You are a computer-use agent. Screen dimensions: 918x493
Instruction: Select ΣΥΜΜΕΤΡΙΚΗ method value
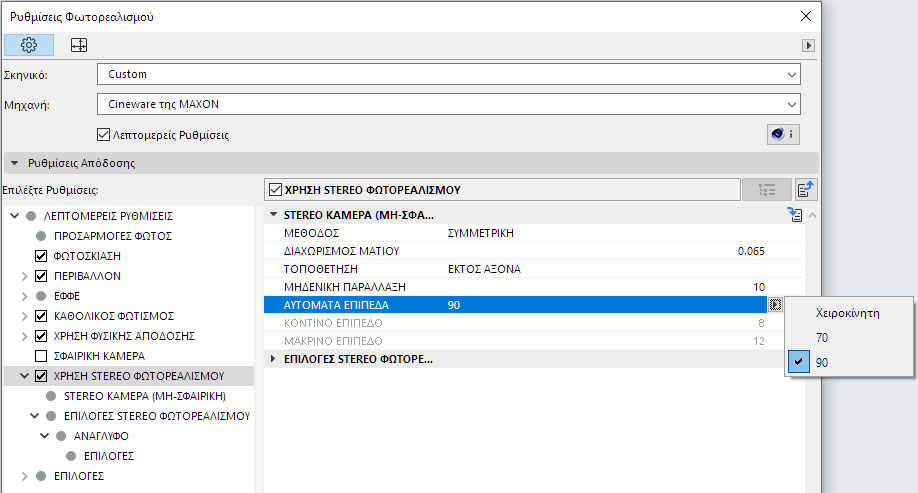(481, 233)
